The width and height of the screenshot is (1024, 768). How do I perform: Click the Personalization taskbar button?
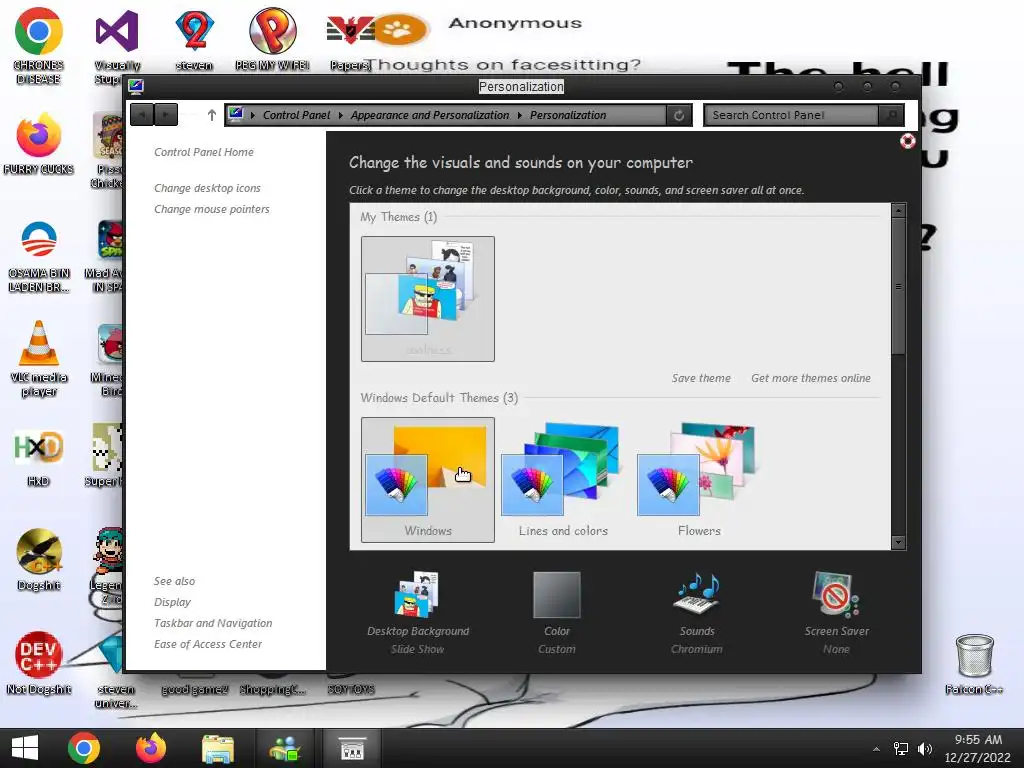[352, 748]
